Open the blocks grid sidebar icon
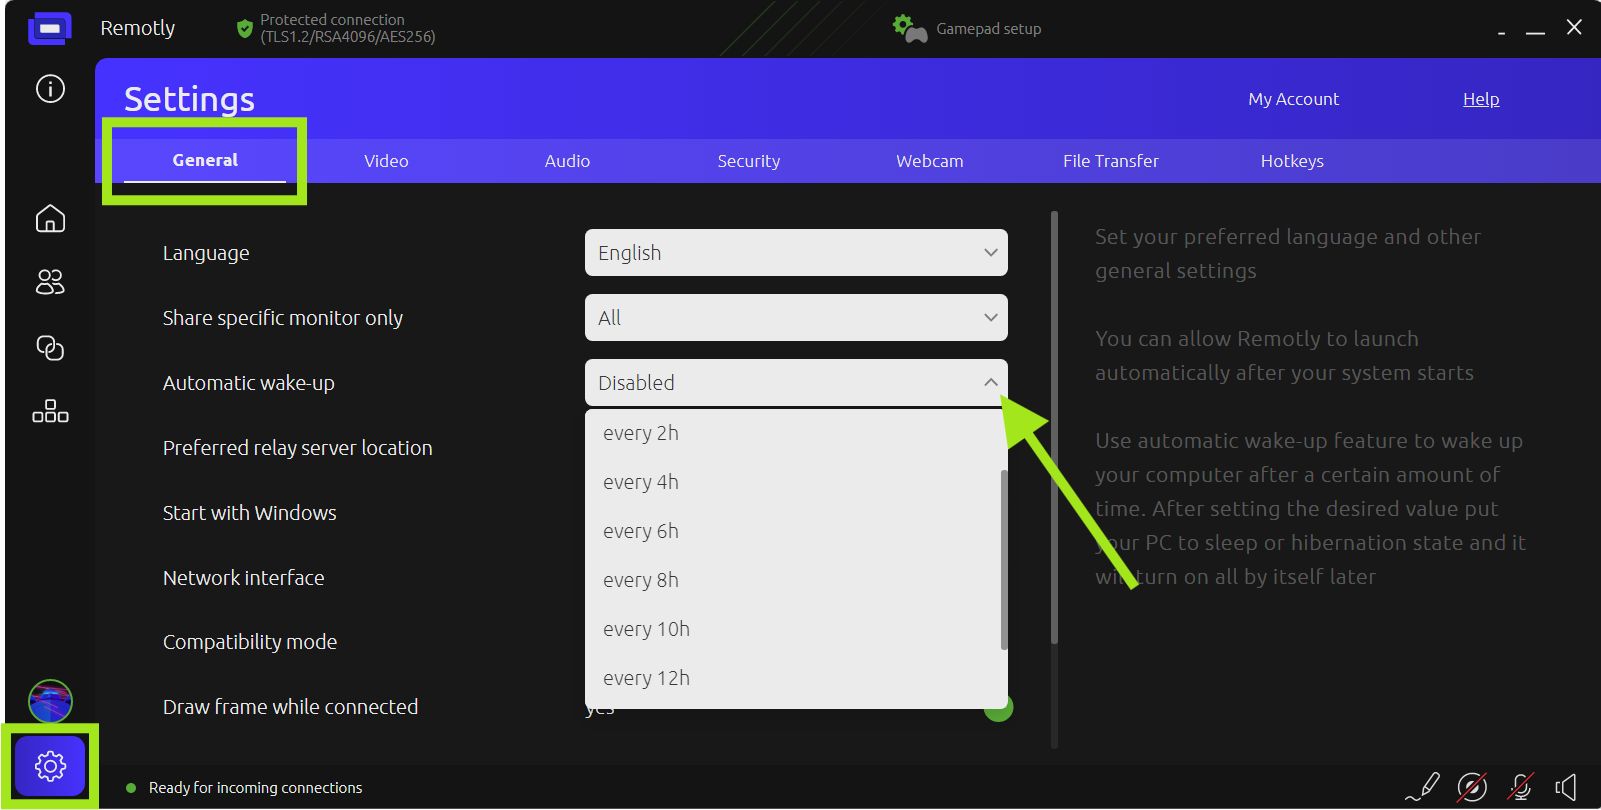This screenshot has height=810, width=1601. pos(50,412)
